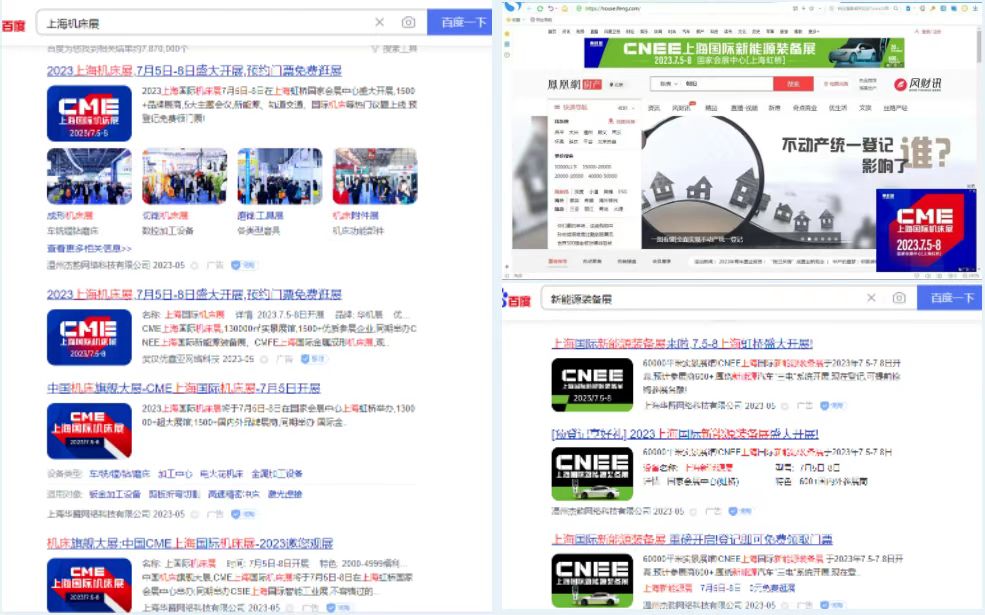
Task: View exhibition photo above 磨具工具展
Action: (x=280, y=177)
